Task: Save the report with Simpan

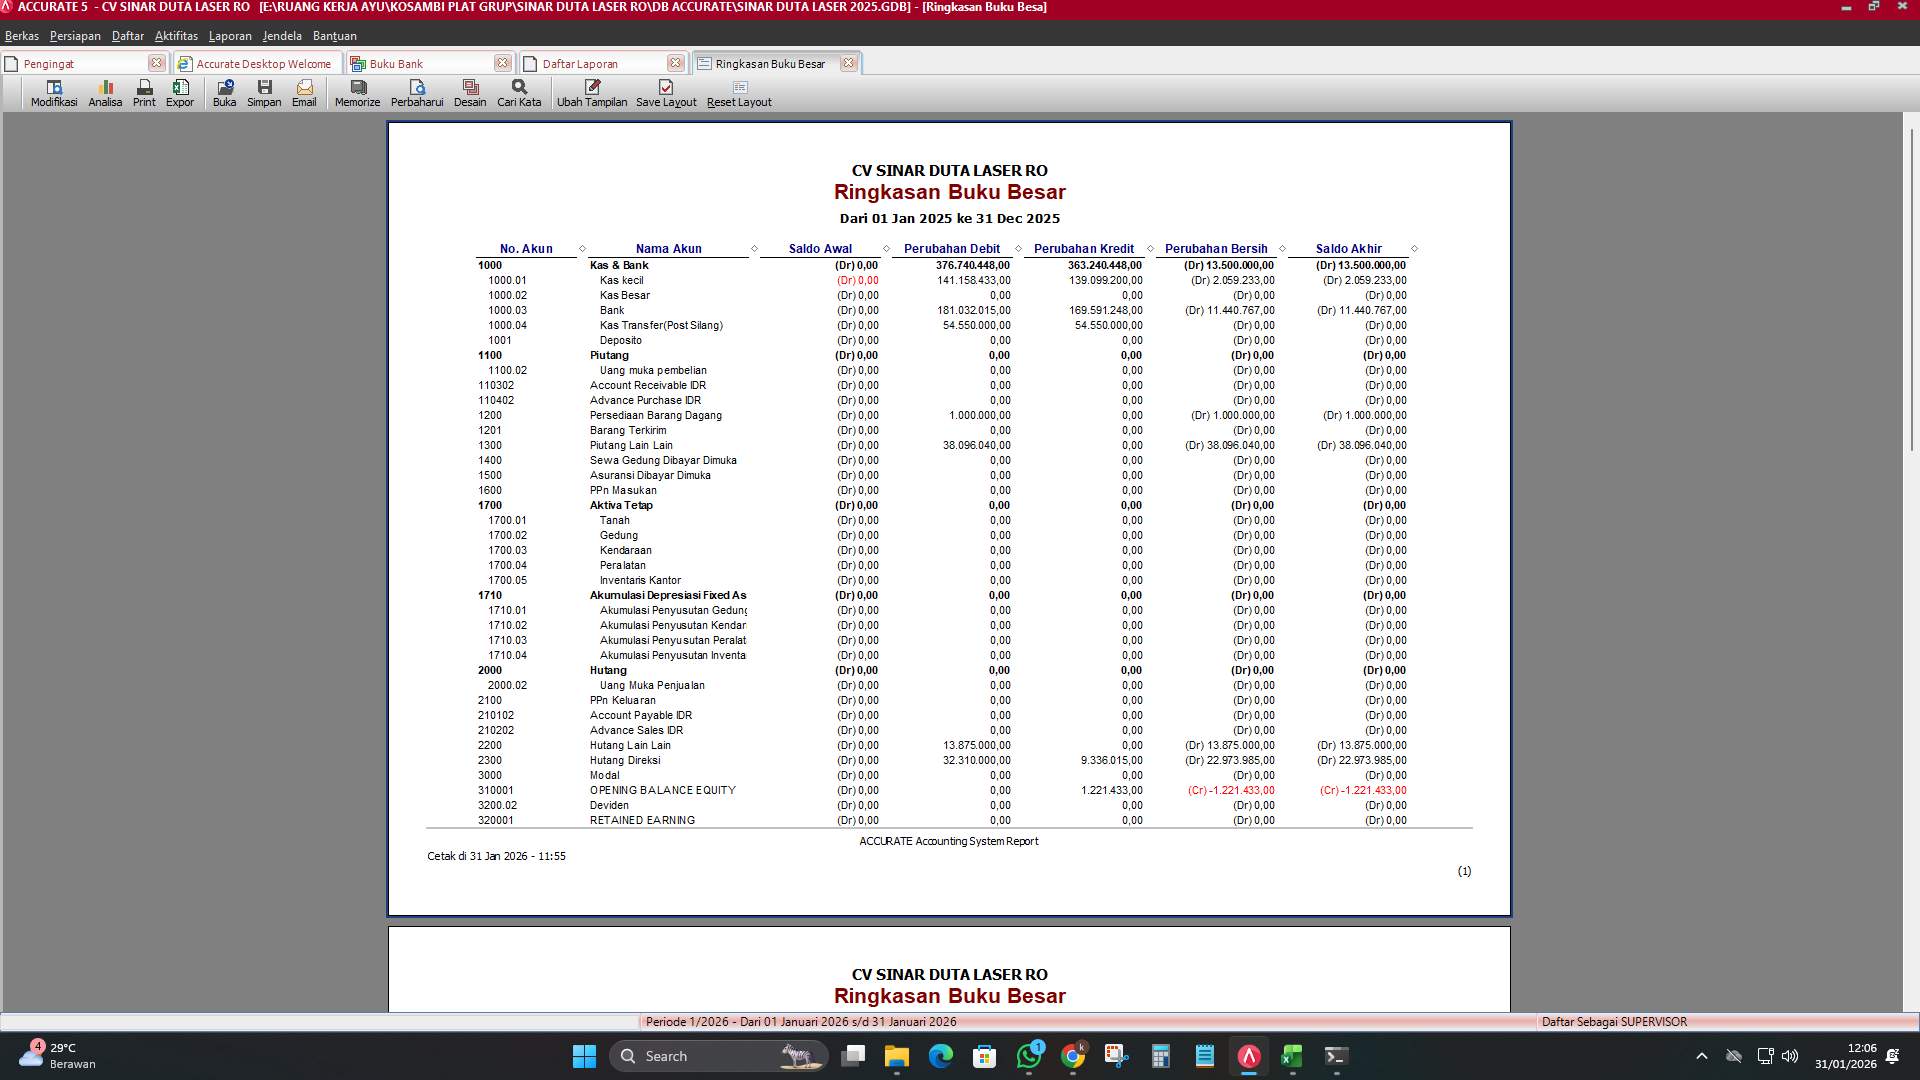Action: 264,94
